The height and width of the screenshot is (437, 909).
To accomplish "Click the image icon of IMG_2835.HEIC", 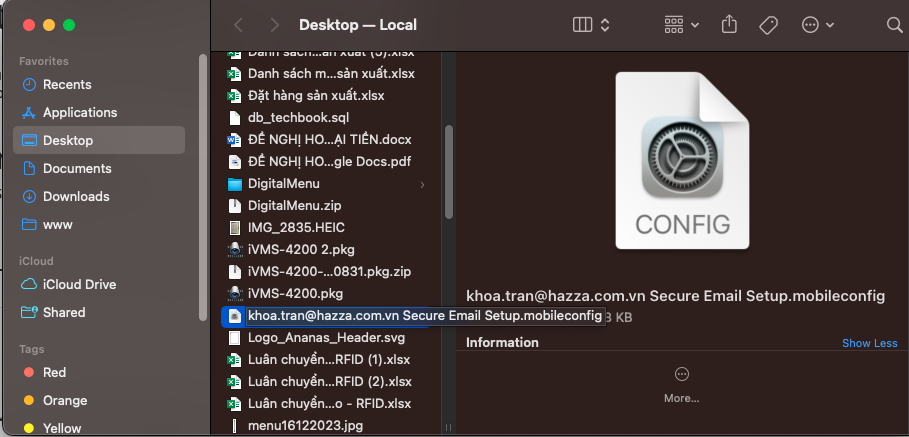I will 234,228.
